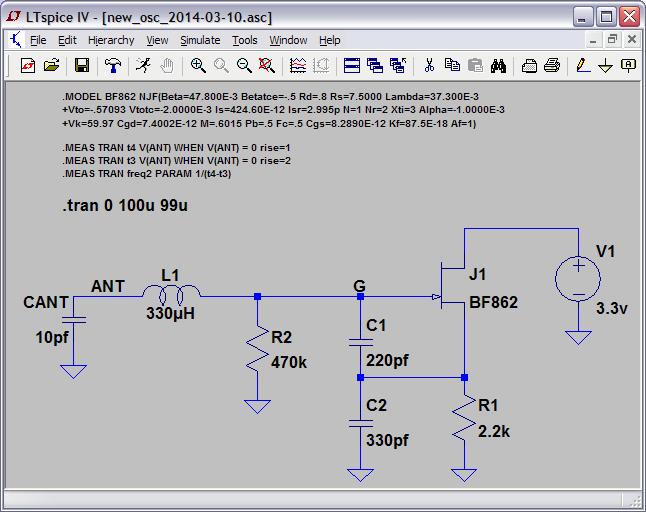Click the New Schematic toolbar icon

point(28,65)
